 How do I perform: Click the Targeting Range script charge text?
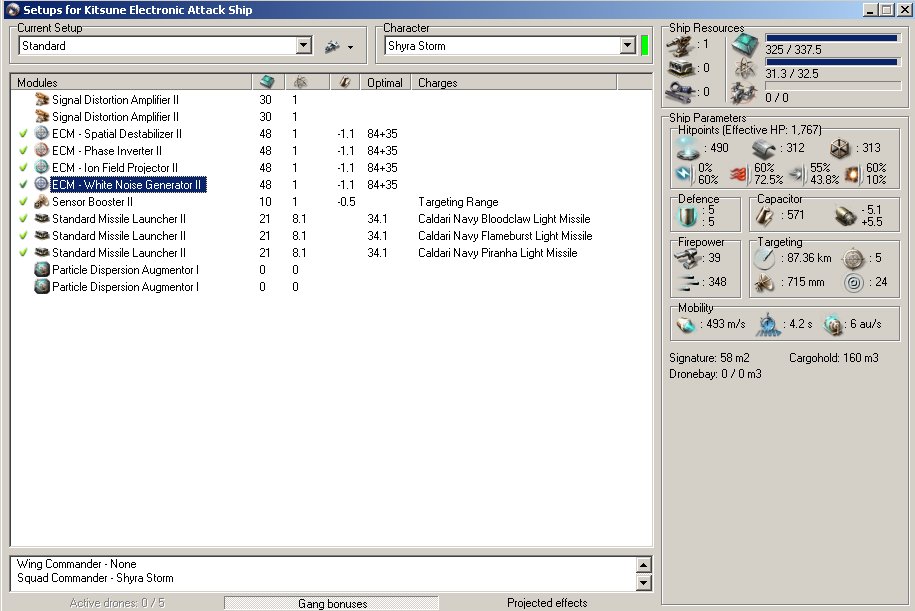458,202
